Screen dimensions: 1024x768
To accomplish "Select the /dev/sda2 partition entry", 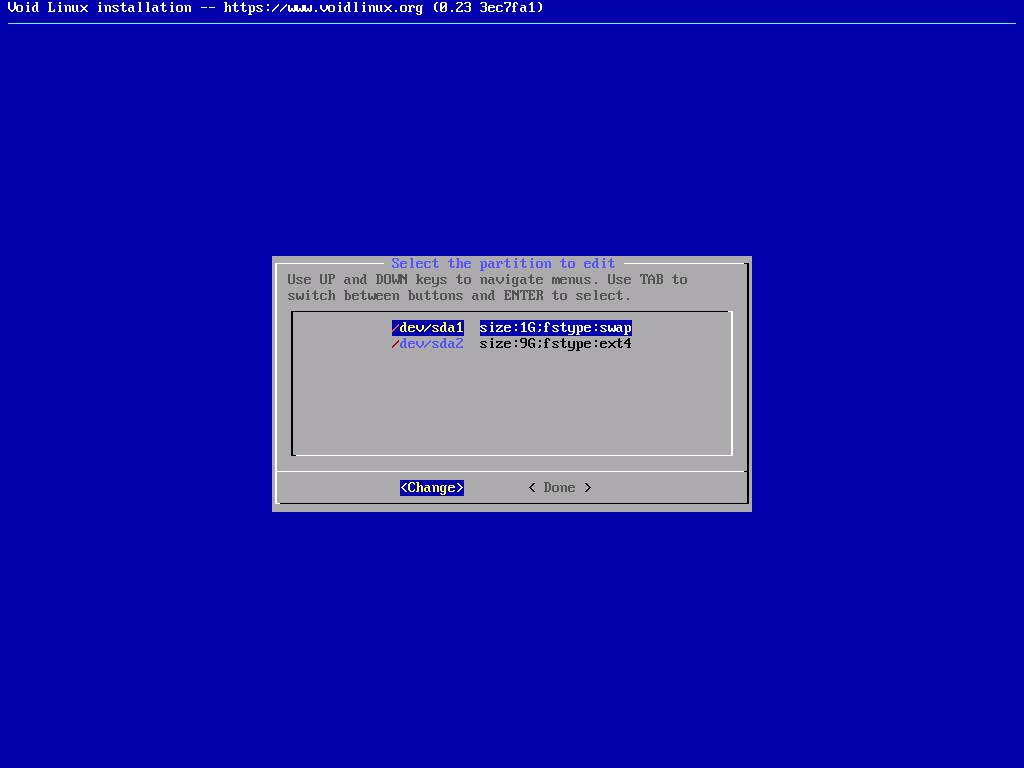I will [x=430, y=344].
